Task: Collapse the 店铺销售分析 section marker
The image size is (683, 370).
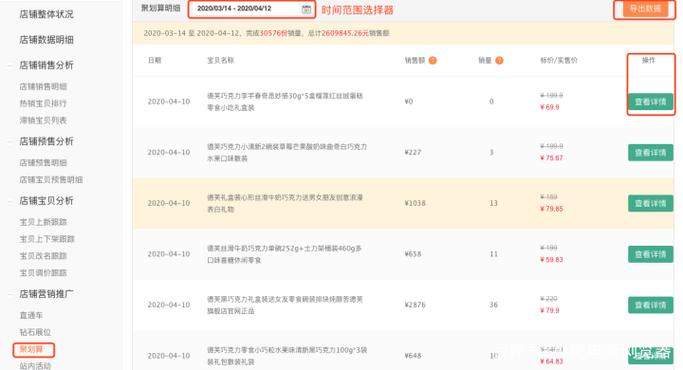Action: (10, 66)
